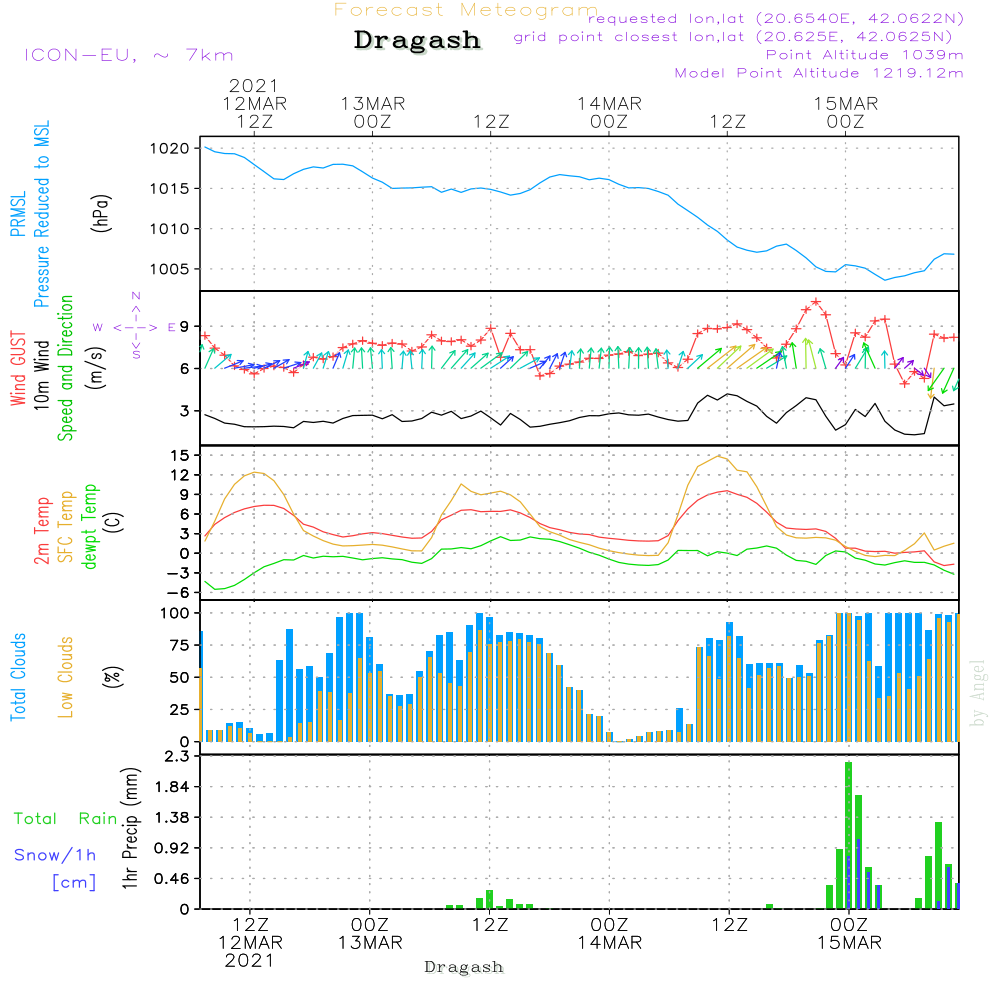The image size is (1000, 1000).
Task: Click precipitation axis value 0.92
Action: (172, 848)
